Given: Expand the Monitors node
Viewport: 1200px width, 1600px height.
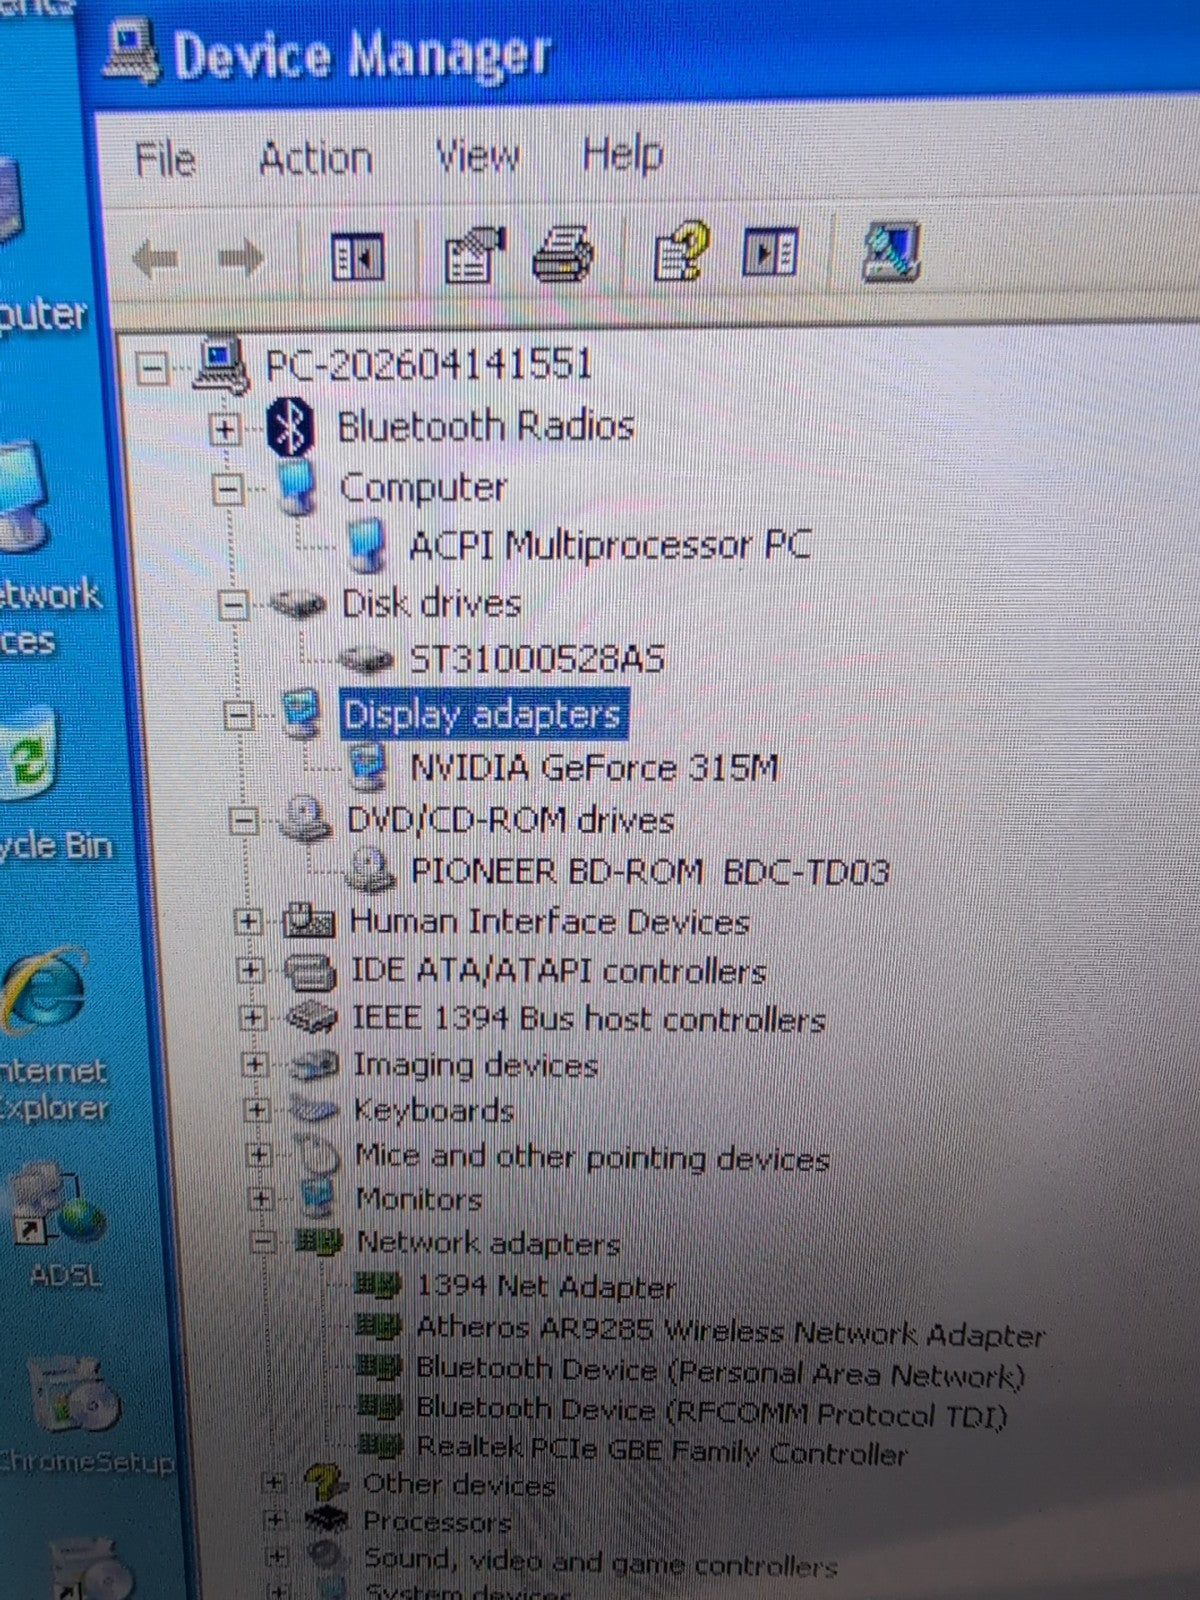Looking at the screenshot, I should (x=260, y=1198).
